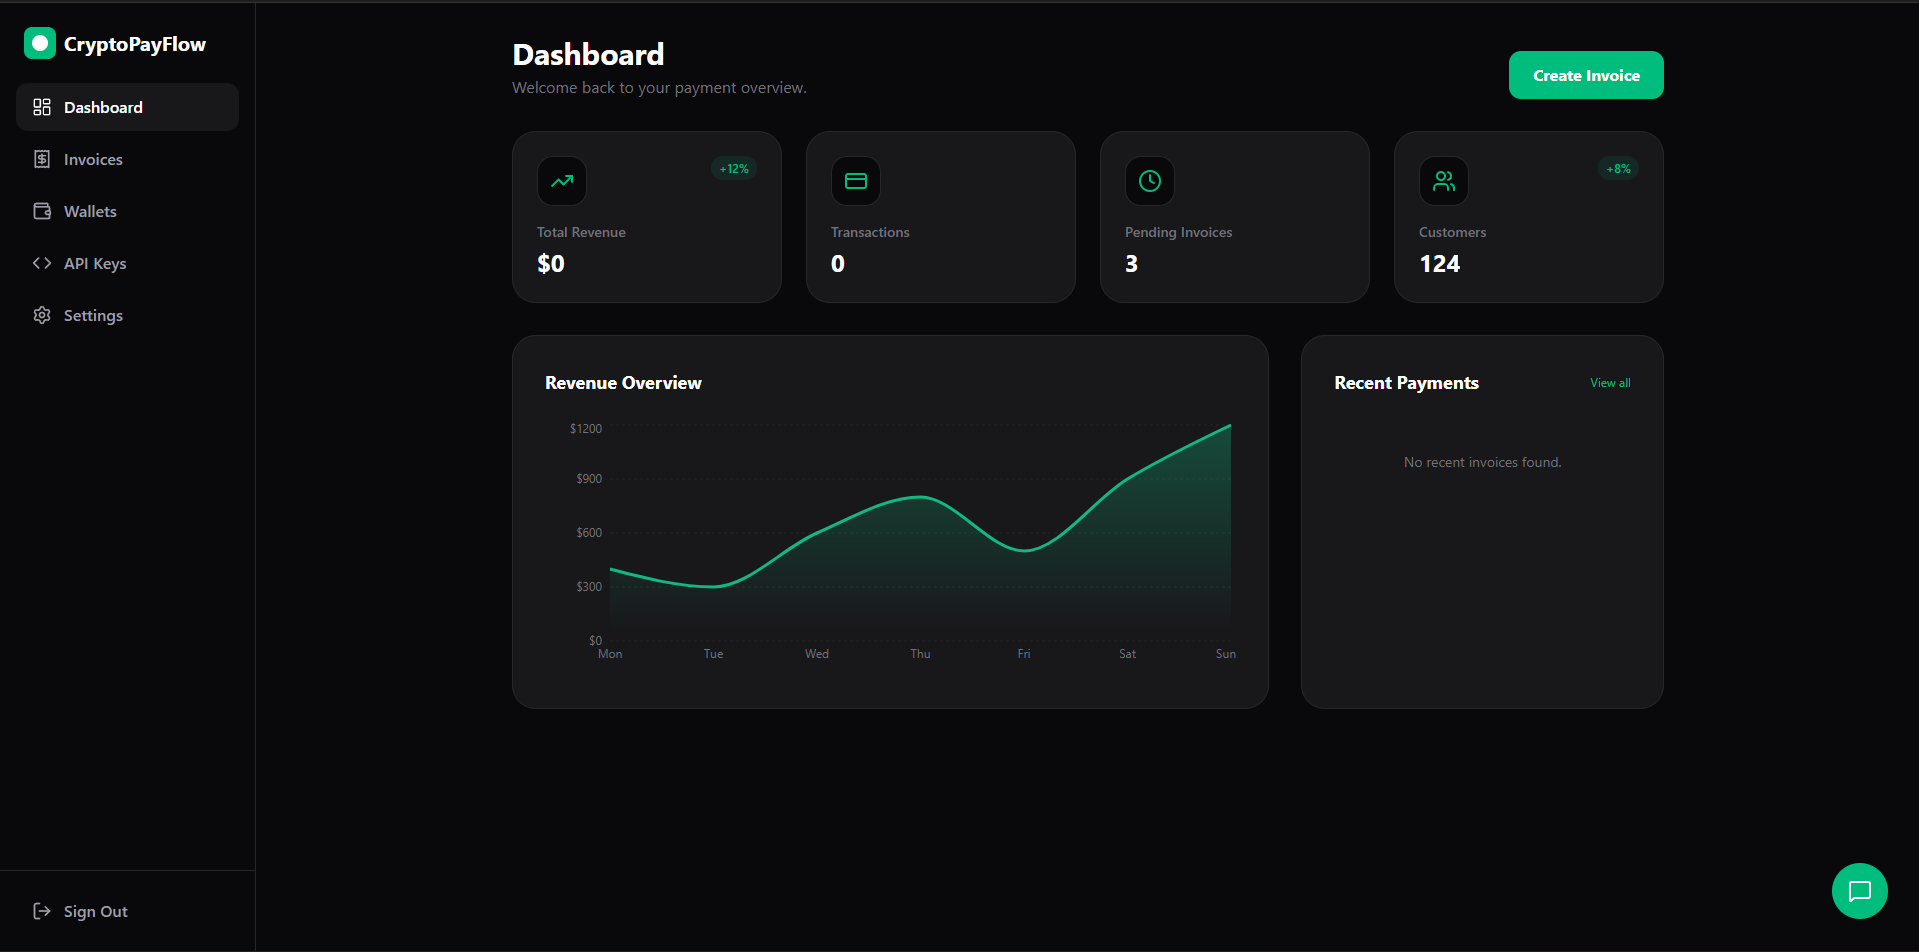Open the chat bubble in the bottom corner
The height and width of the screenshot is (952, 1919).
click(1859, 891)
